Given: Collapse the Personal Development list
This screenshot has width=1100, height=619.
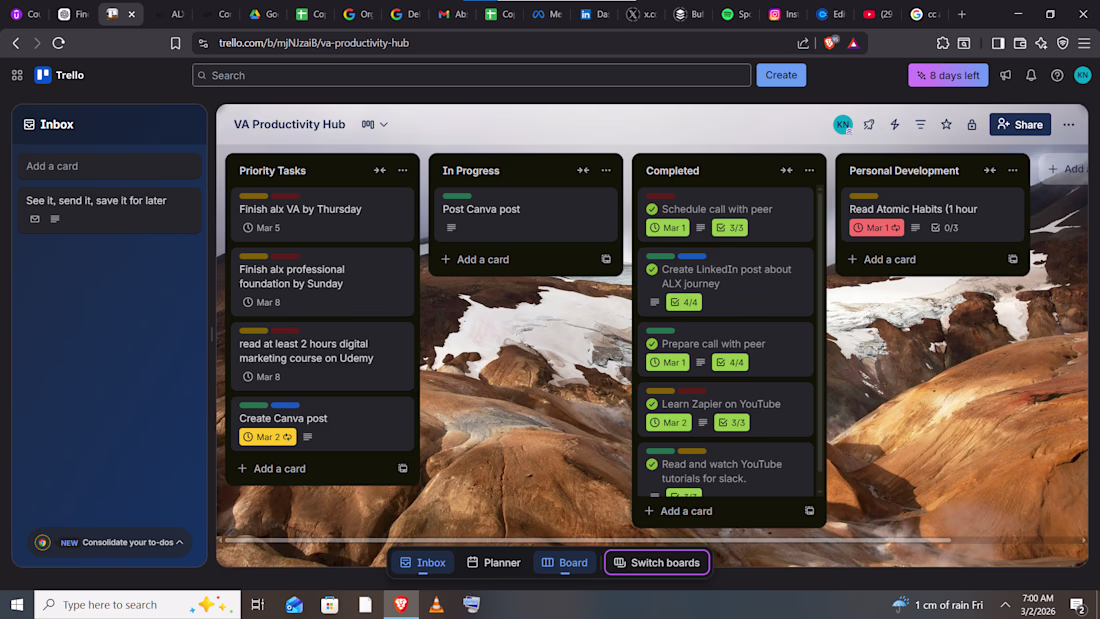Looking at the screenshot, I should click(990, 171).
